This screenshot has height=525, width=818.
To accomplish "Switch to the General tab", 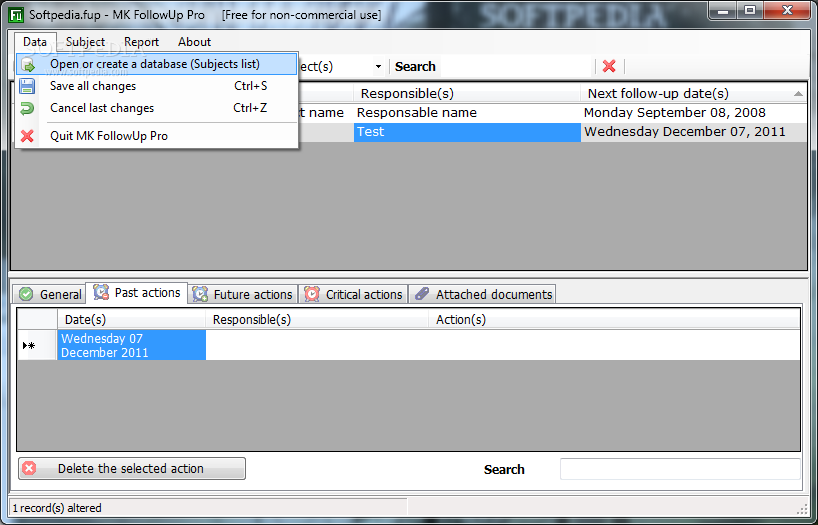I will 50,294.
